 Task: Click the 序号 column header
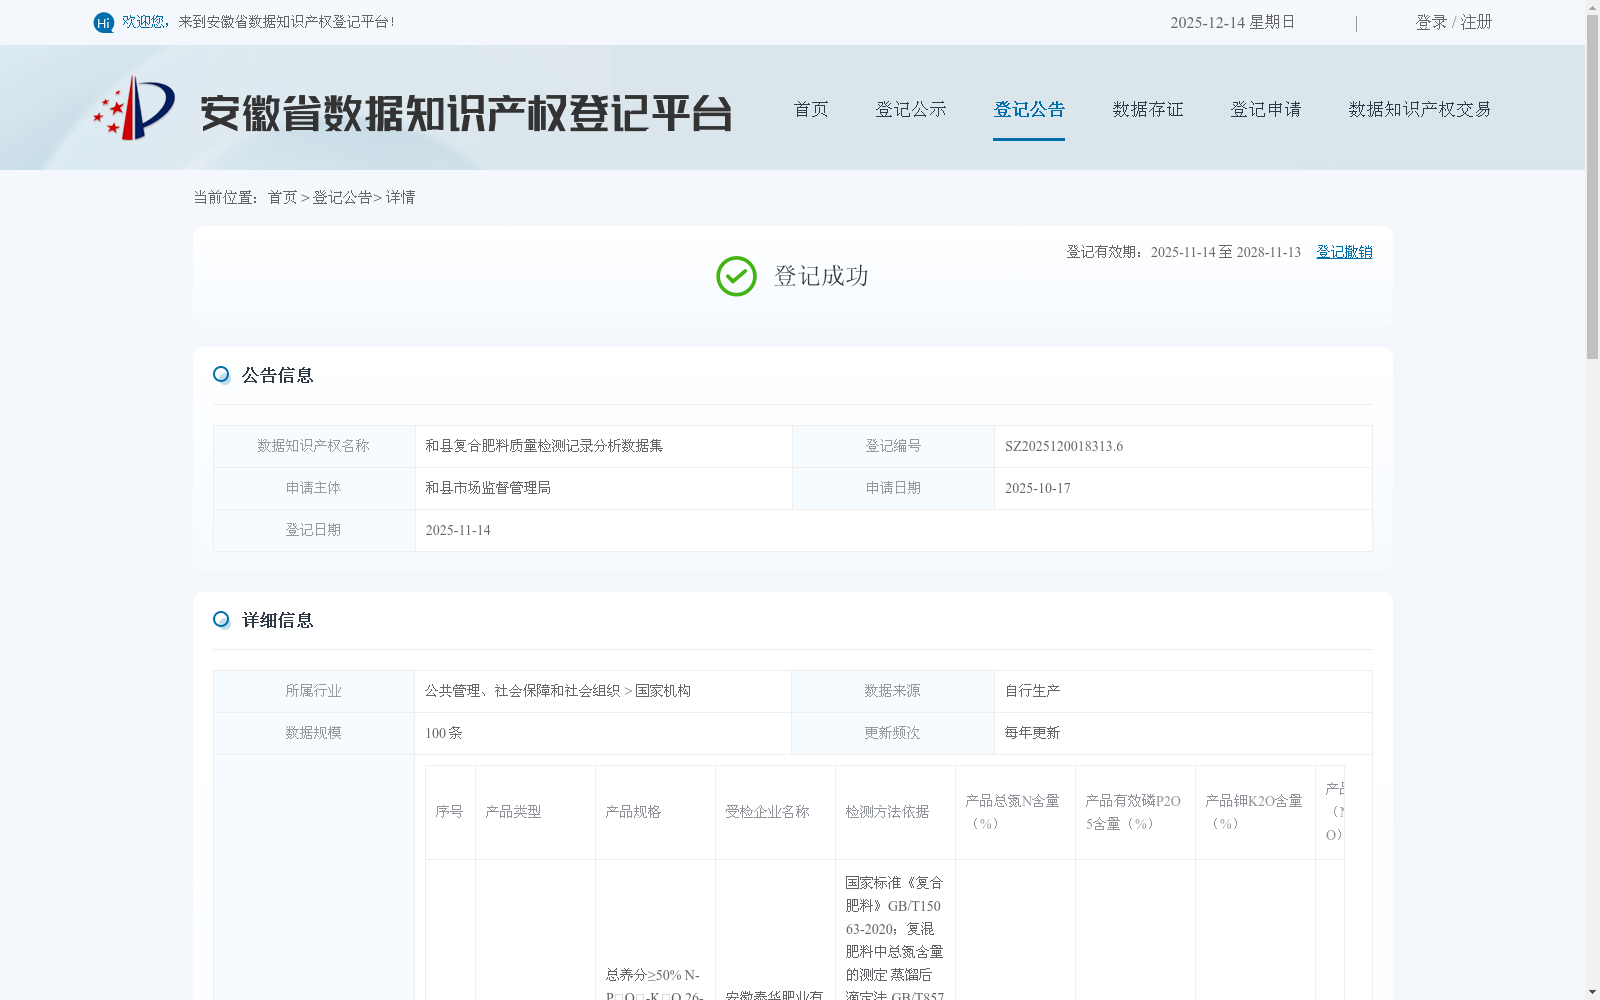450,812
